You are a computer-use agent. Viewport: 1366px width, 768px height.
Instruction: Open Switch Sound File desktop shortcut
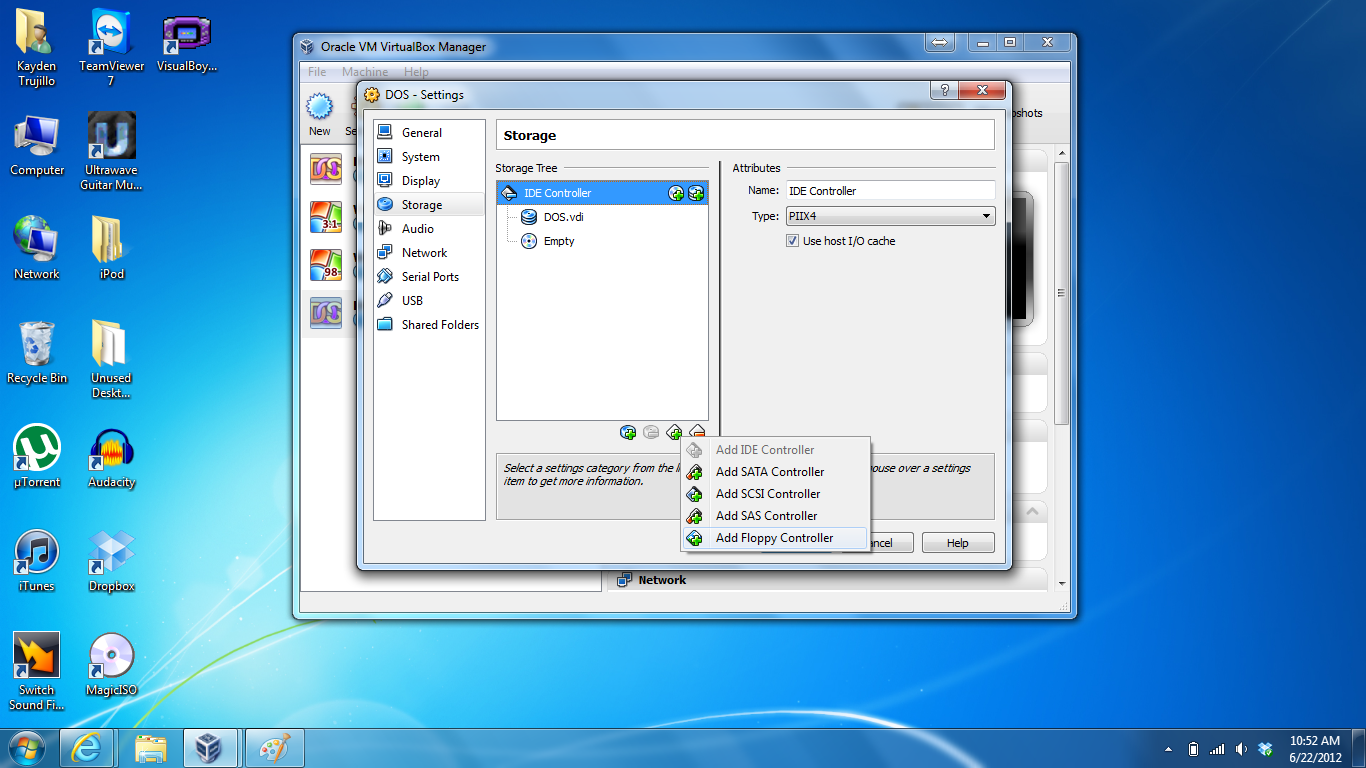[x=37, y=672]
